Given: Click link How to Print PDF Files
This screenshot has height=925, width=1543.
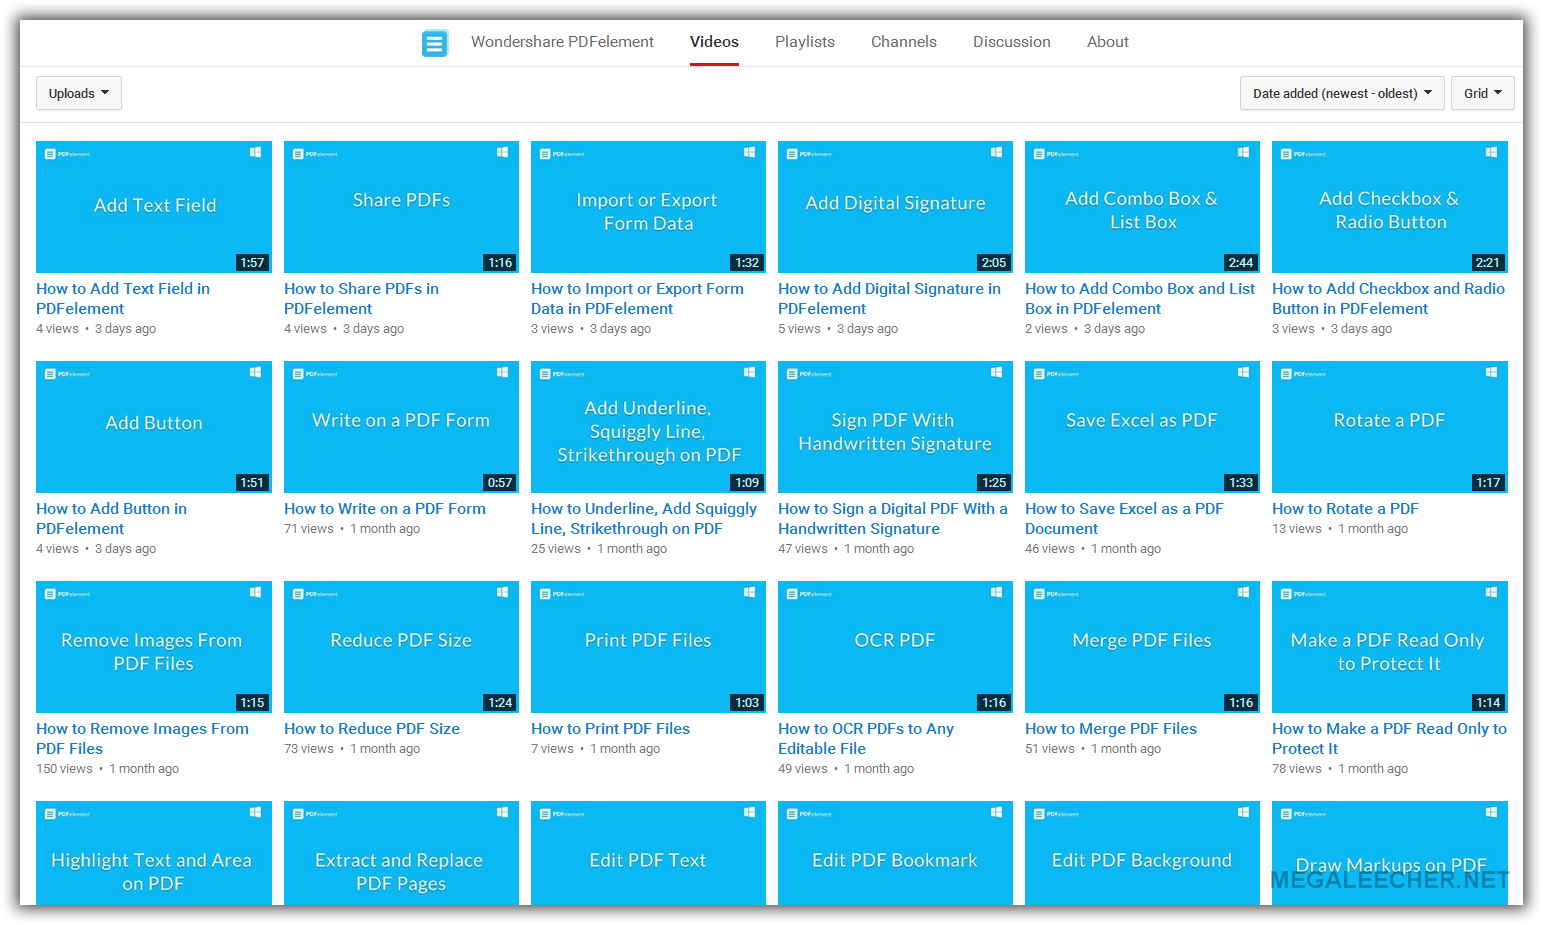Looking at the screenshot, I should click(x=610, y=728).
